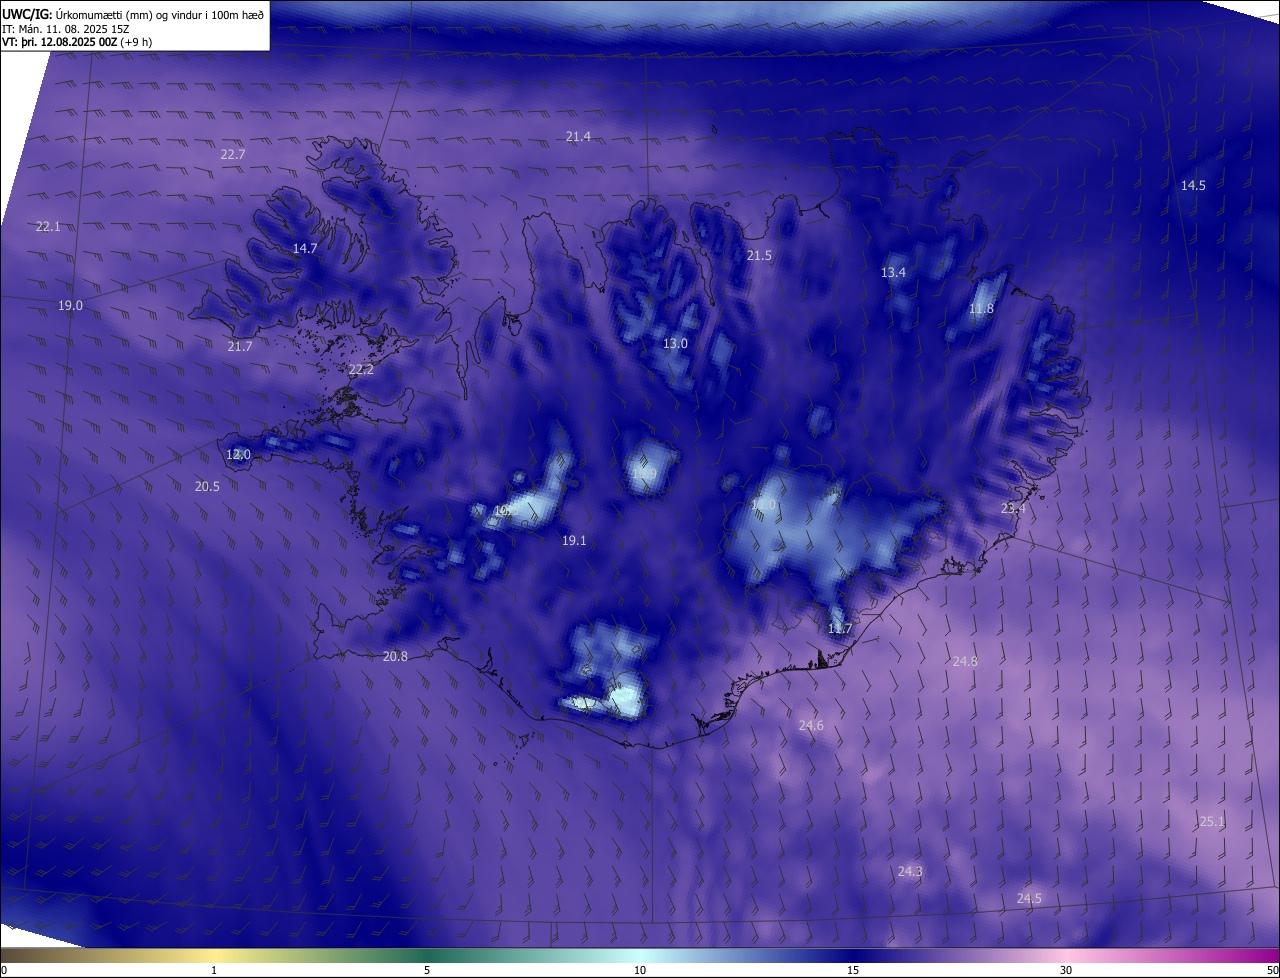The image size is (1280, 978).
Task: Click the map value 11.8
Action: click(x=982, y=309)
